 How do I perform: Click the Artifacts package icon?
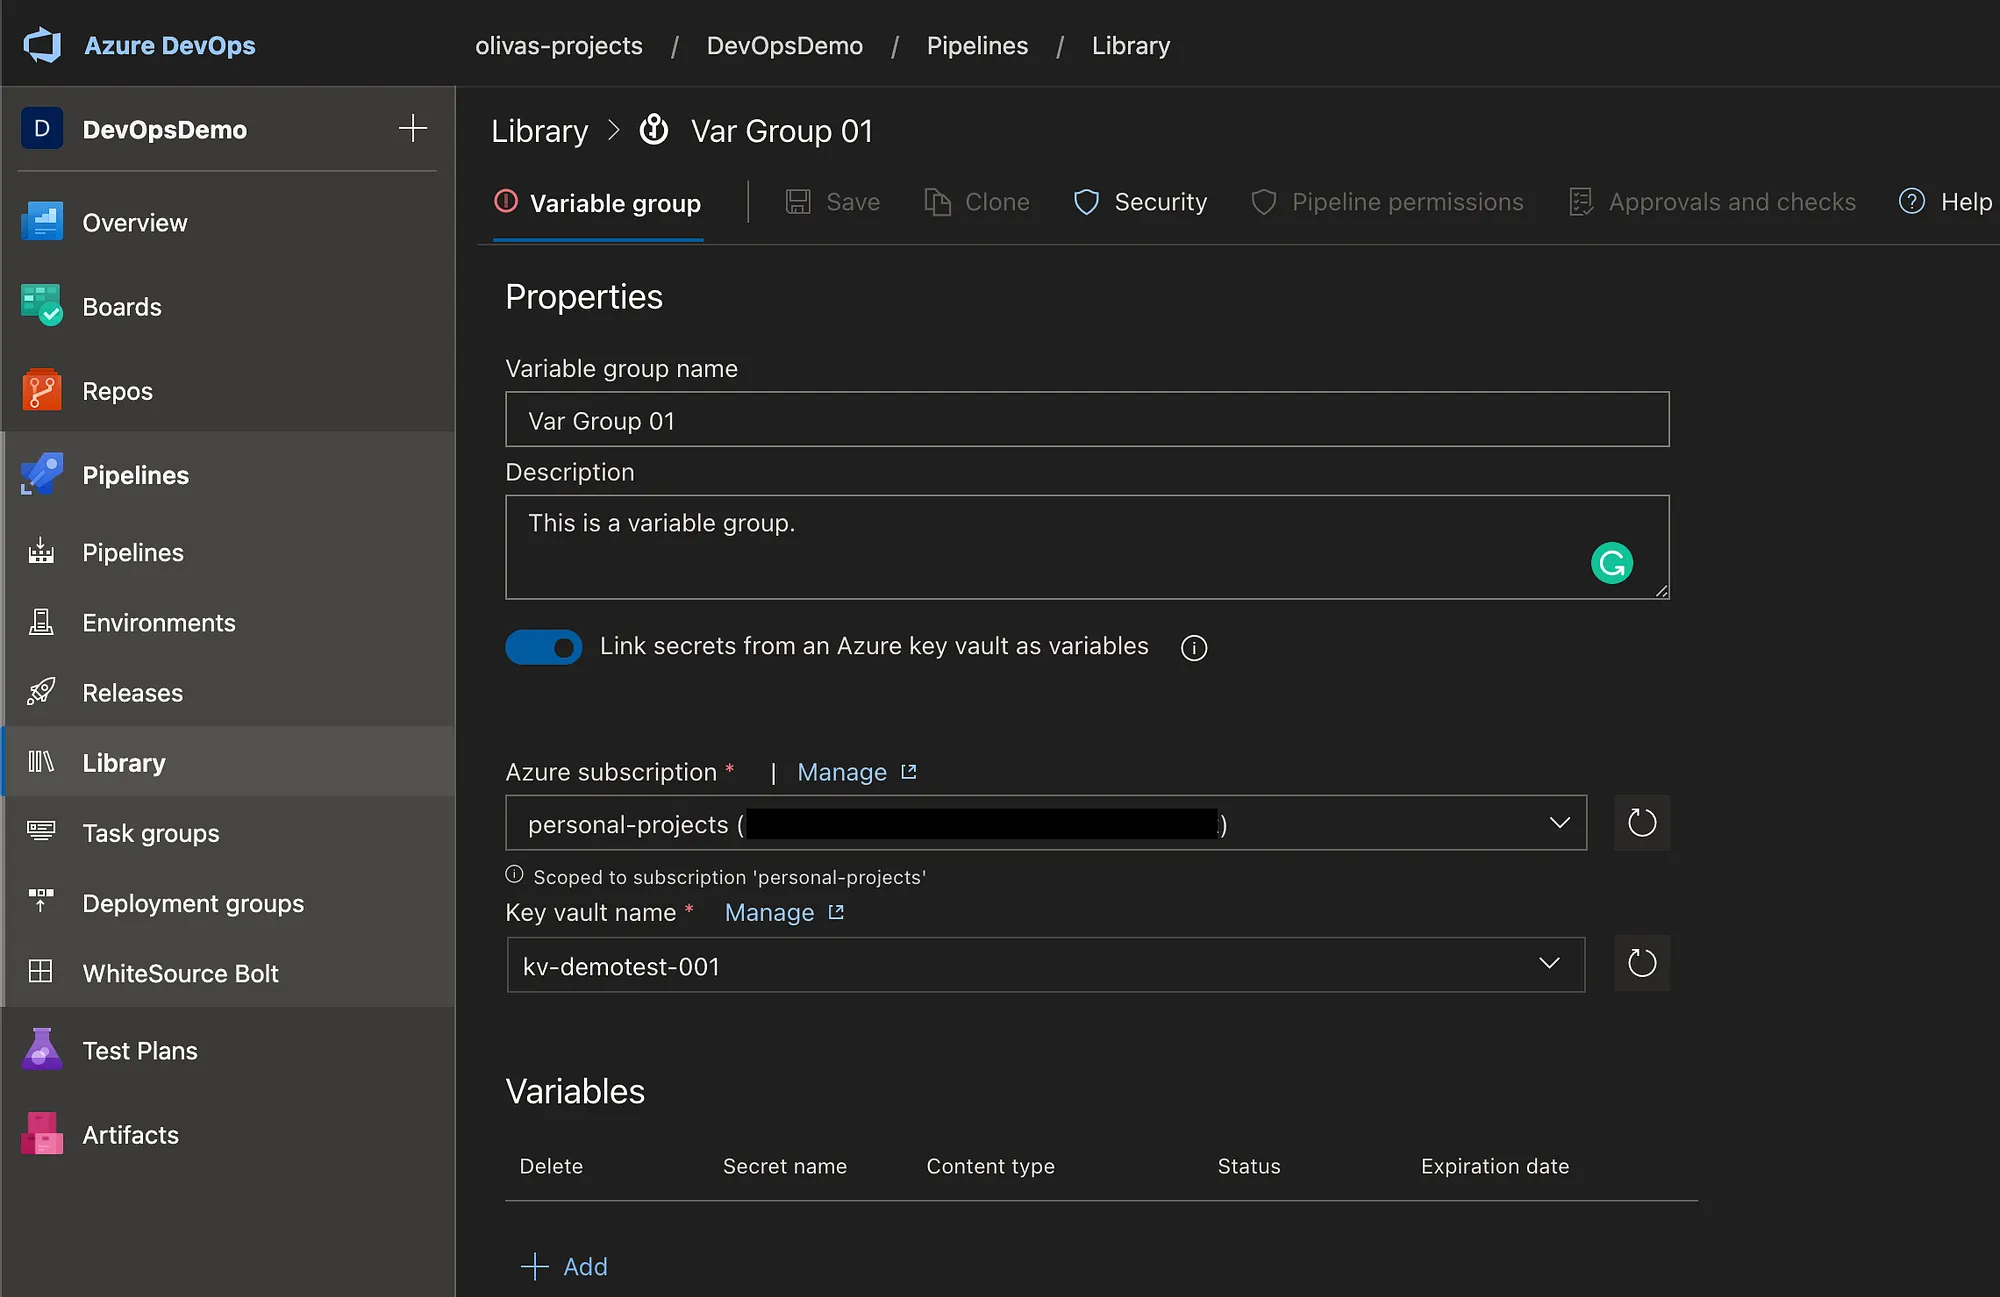click(x=42, y=1134)
